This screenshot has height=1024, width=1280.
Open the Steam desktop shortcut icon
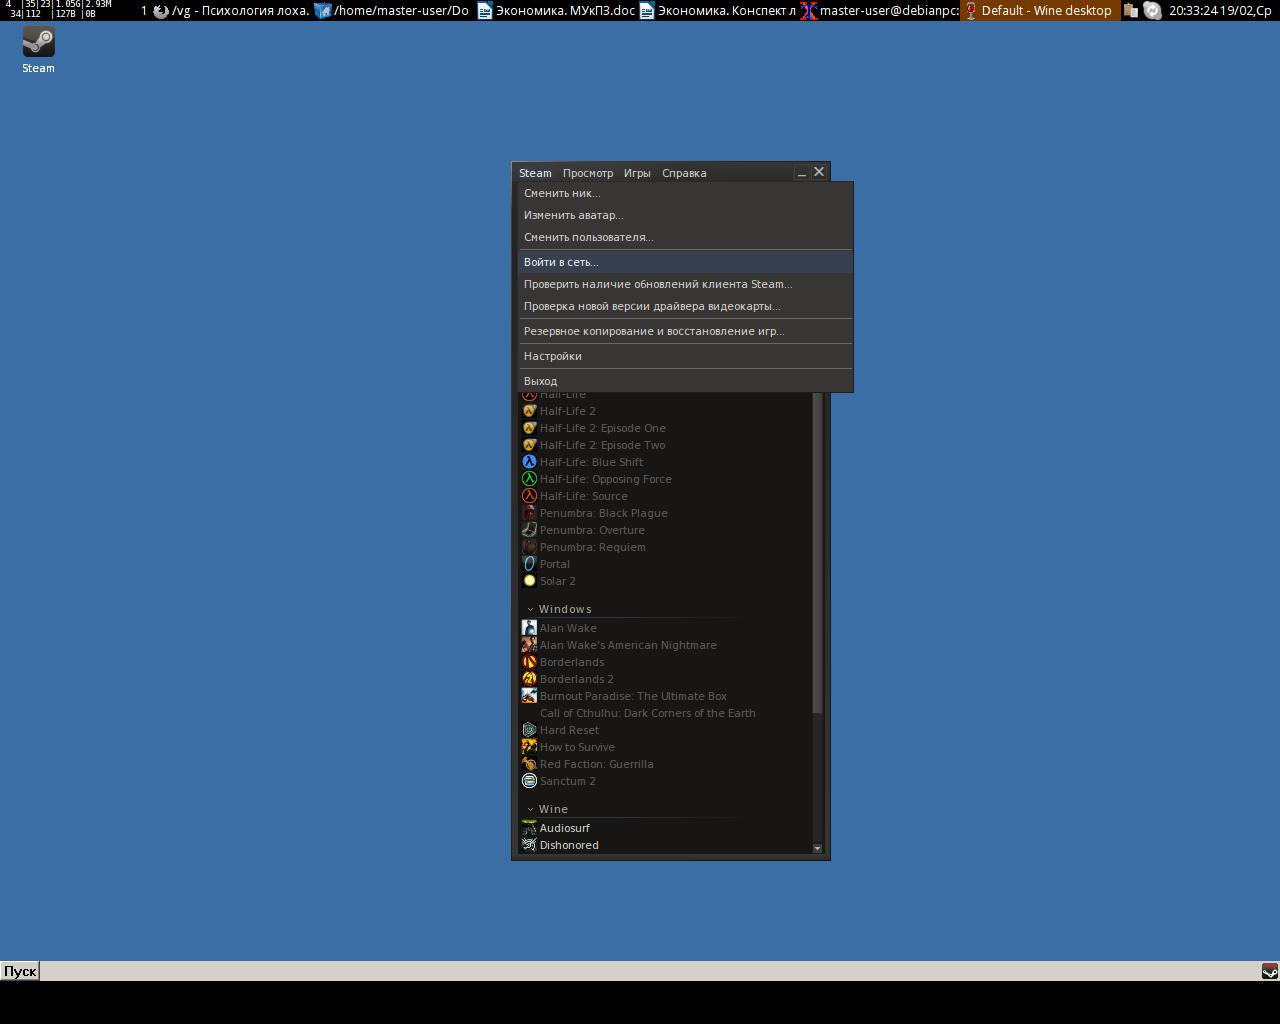point(38,43)
